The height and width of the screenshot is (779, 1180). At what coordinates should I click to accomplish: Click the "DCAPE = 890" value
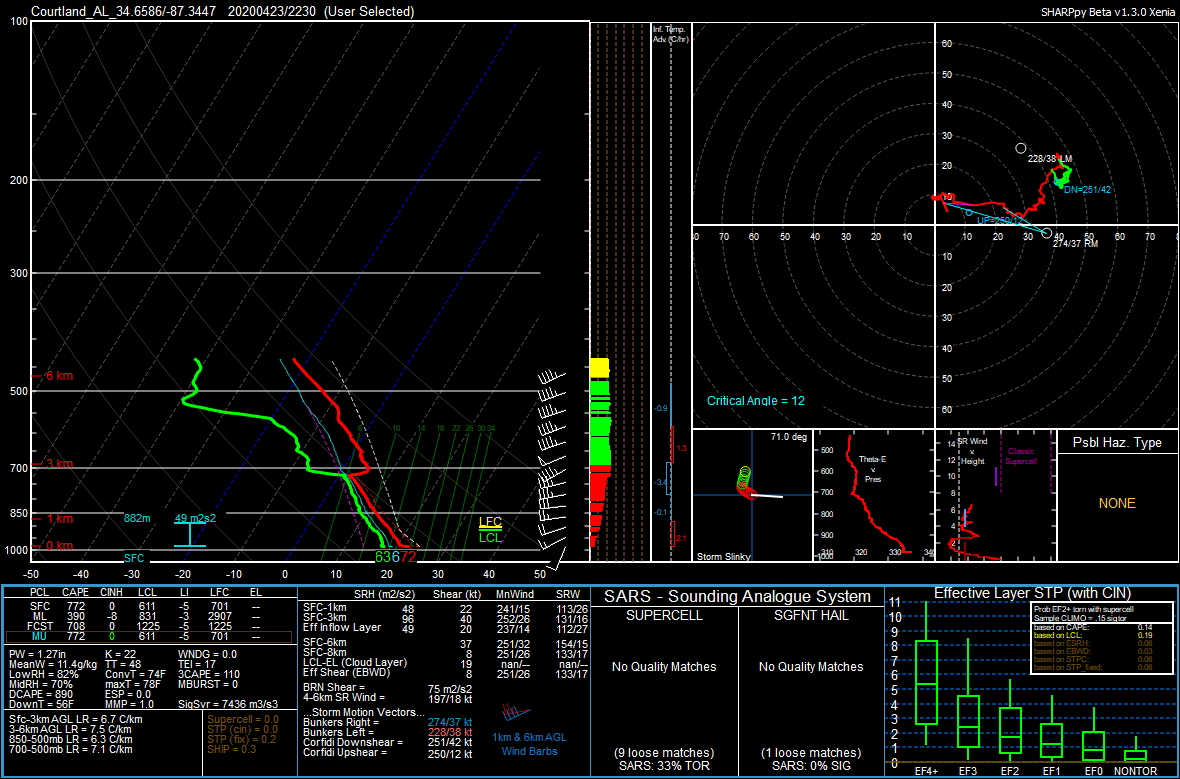tap(42, 694)
